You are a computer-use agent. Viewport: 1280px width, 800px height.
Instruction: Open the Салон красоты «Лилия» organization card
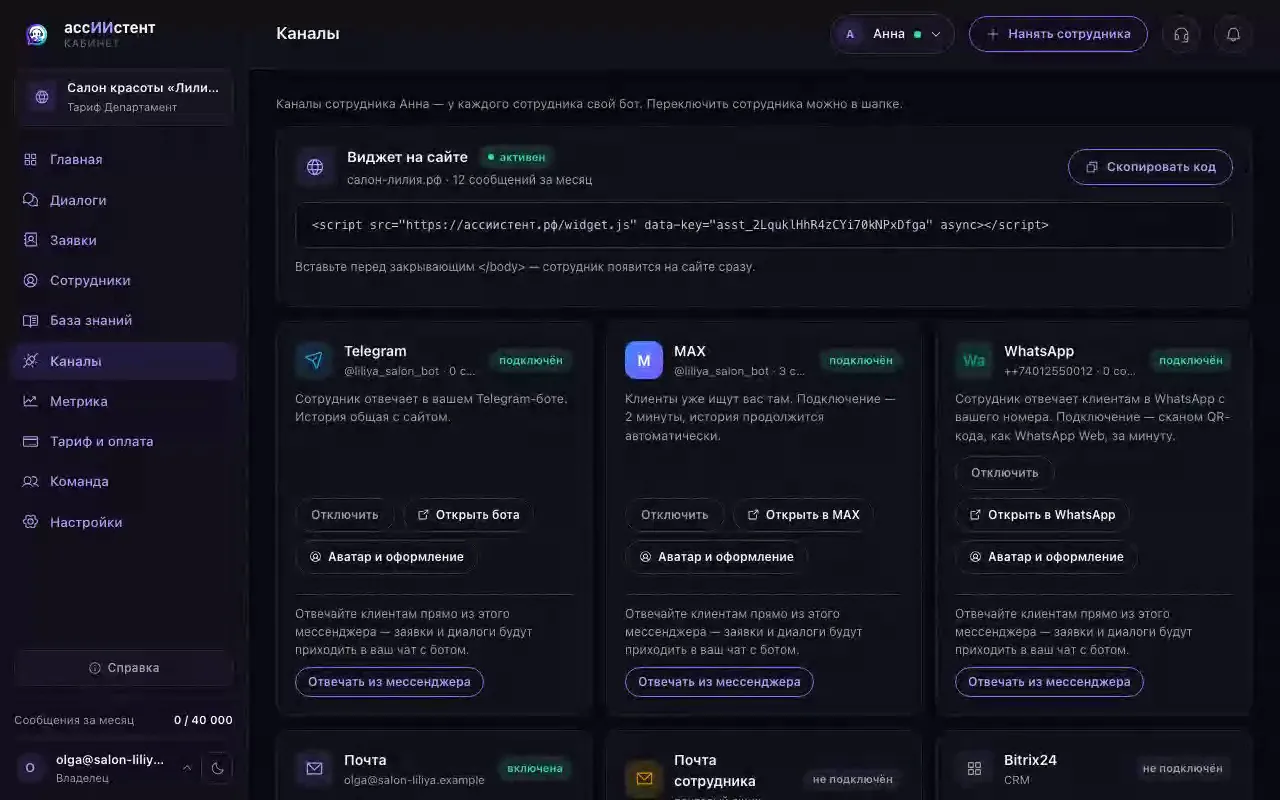pos(124,97)
